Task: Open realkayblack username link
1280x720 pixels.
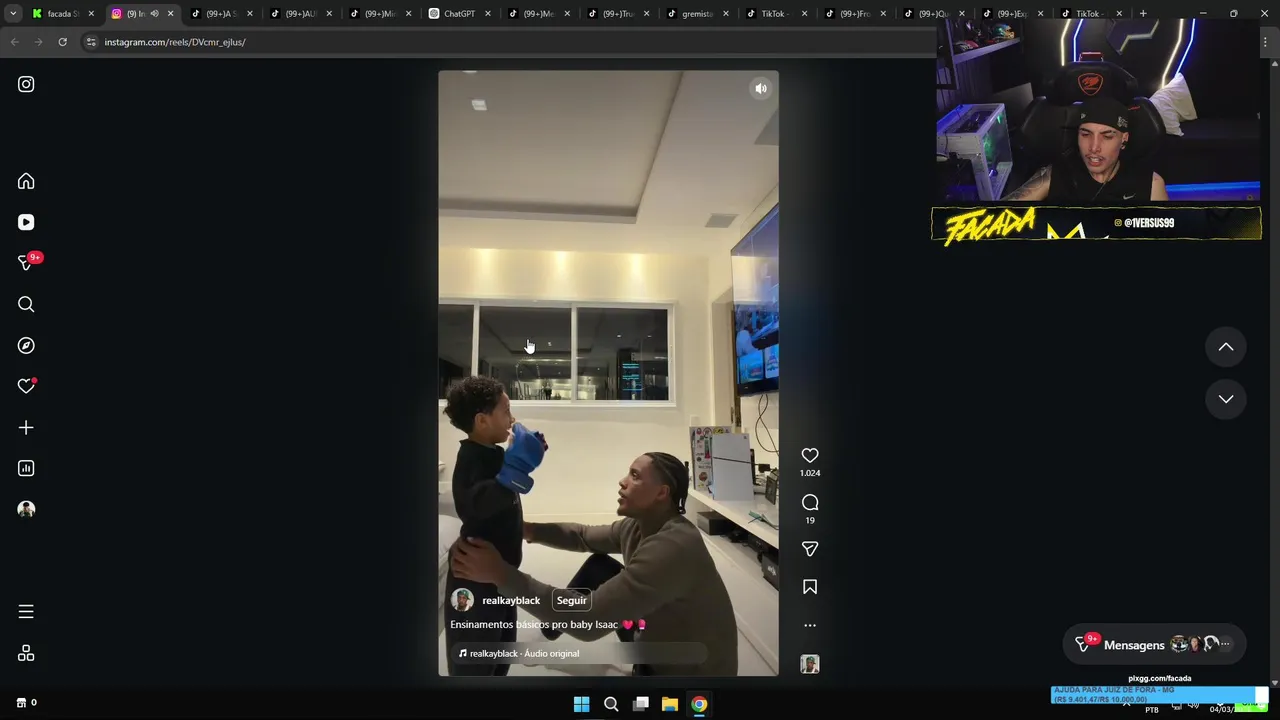Action: 511,600
